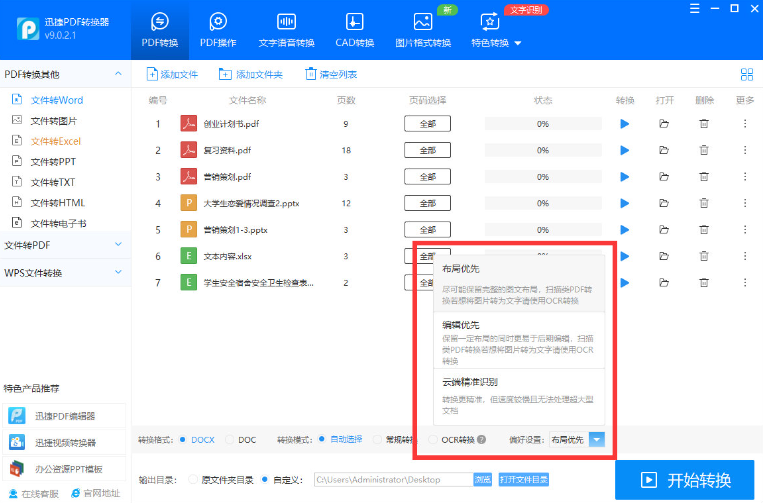Choose 云端精准识别 preference option
Viewport: 763px width, 503px height.
[519, 397]
